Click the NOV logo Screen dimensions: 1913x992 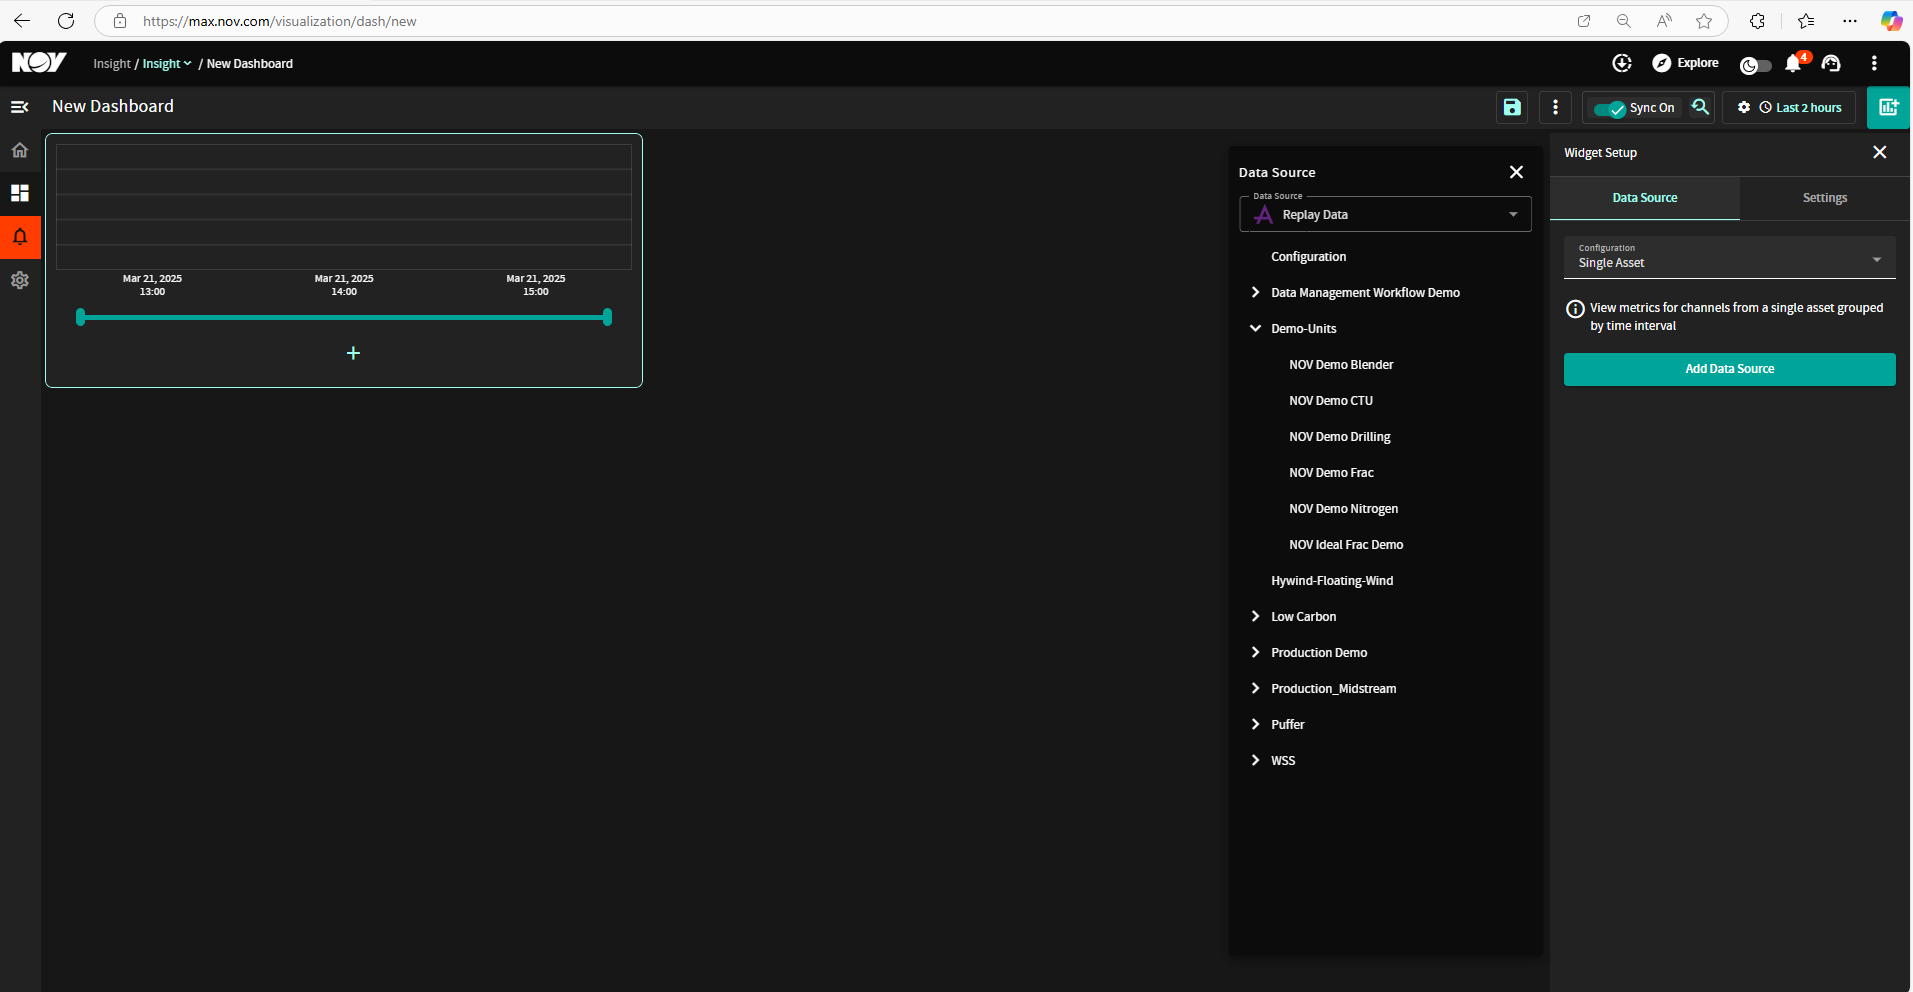click(39, 62)
